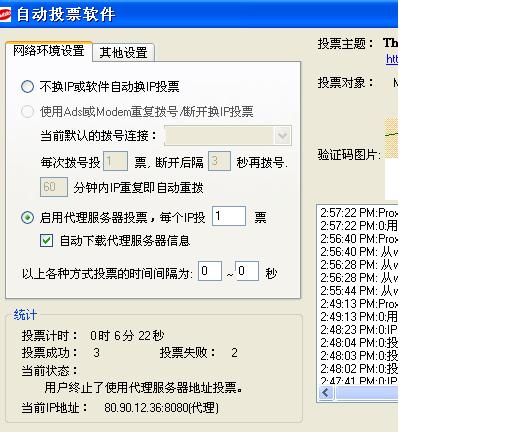This screenshot has height=432, width=512.
Task: Open the 当前默认的拨号连接 dropdown arrow
Action: [x=283, y=136]
